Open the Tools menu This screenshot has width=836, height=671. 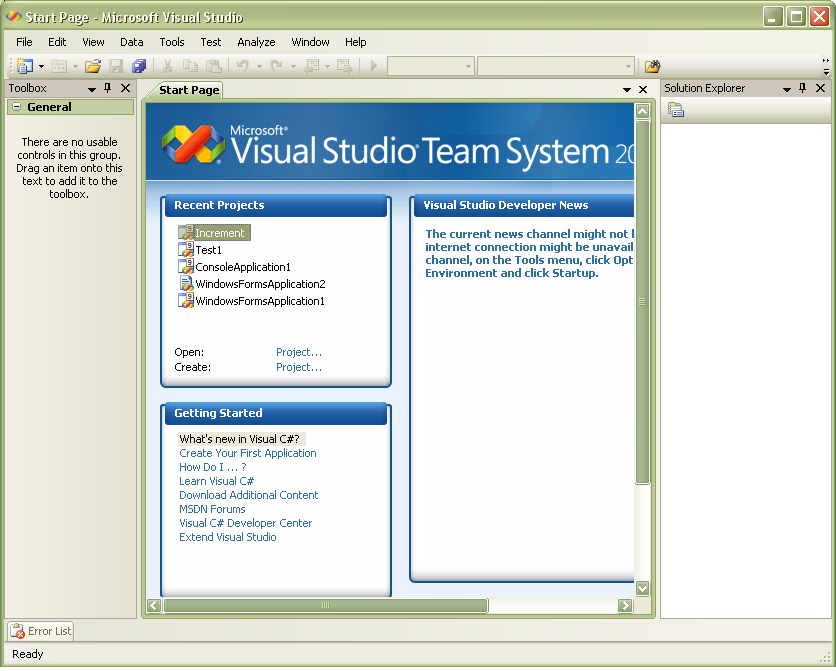tap(172, 42)
